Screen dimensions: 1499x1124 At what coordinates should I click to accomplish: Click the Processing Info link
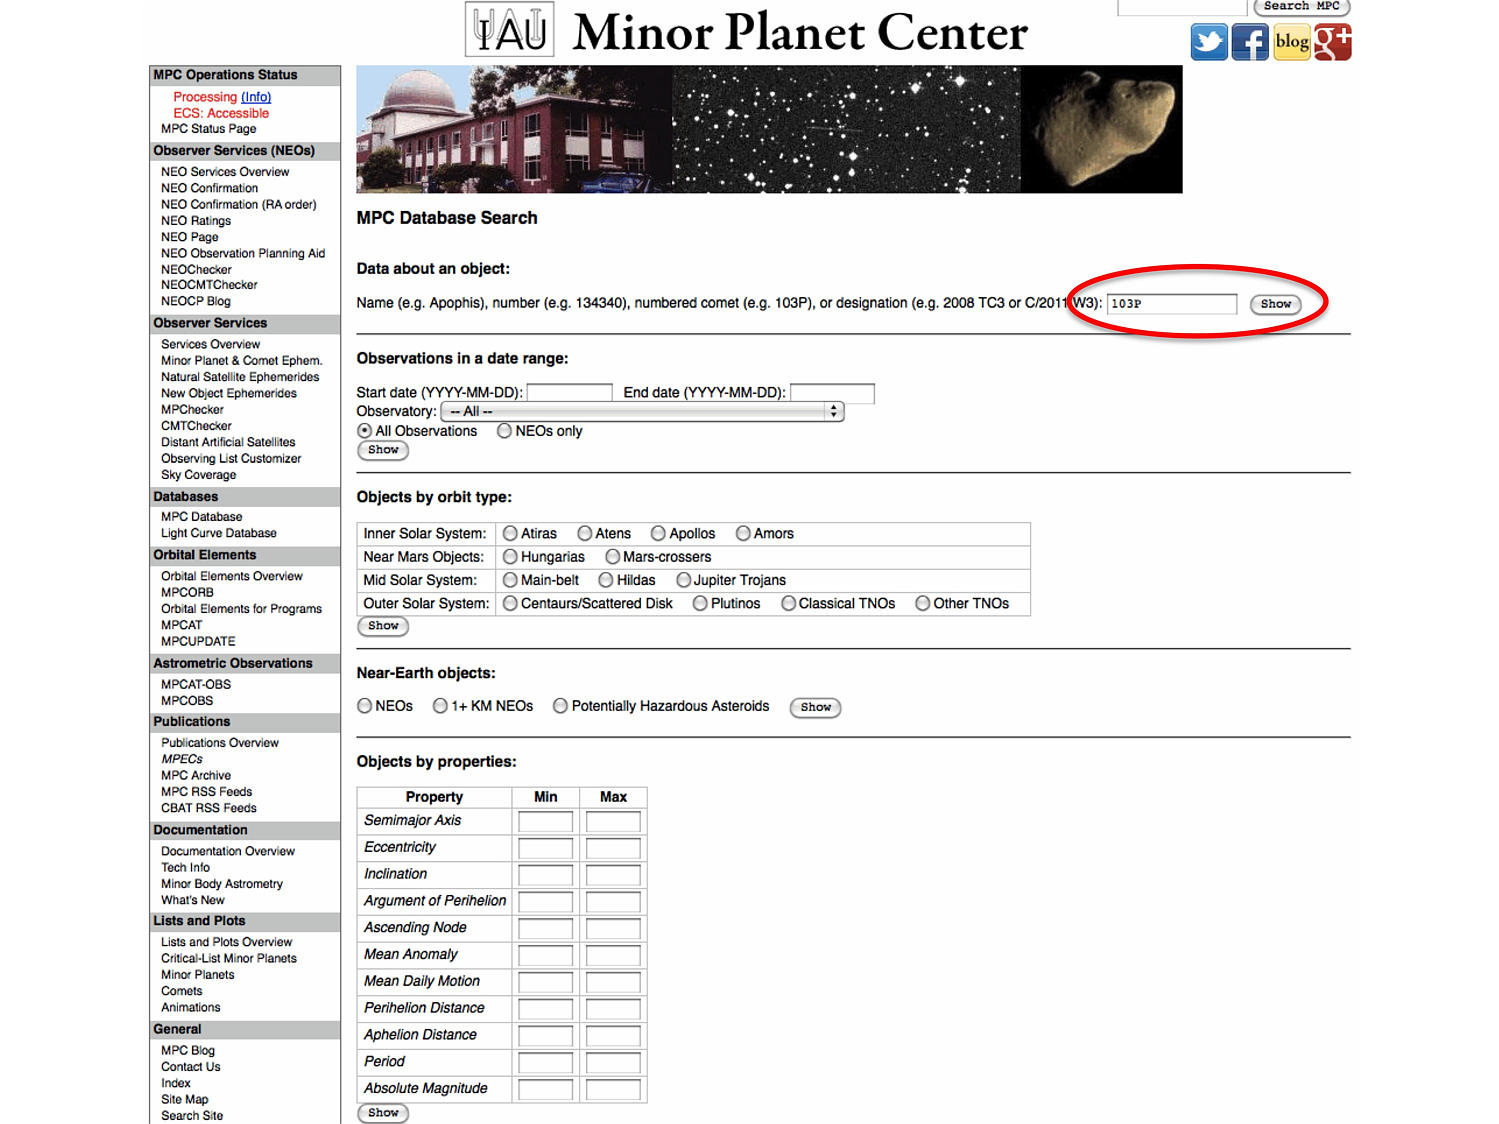[256, 97]
